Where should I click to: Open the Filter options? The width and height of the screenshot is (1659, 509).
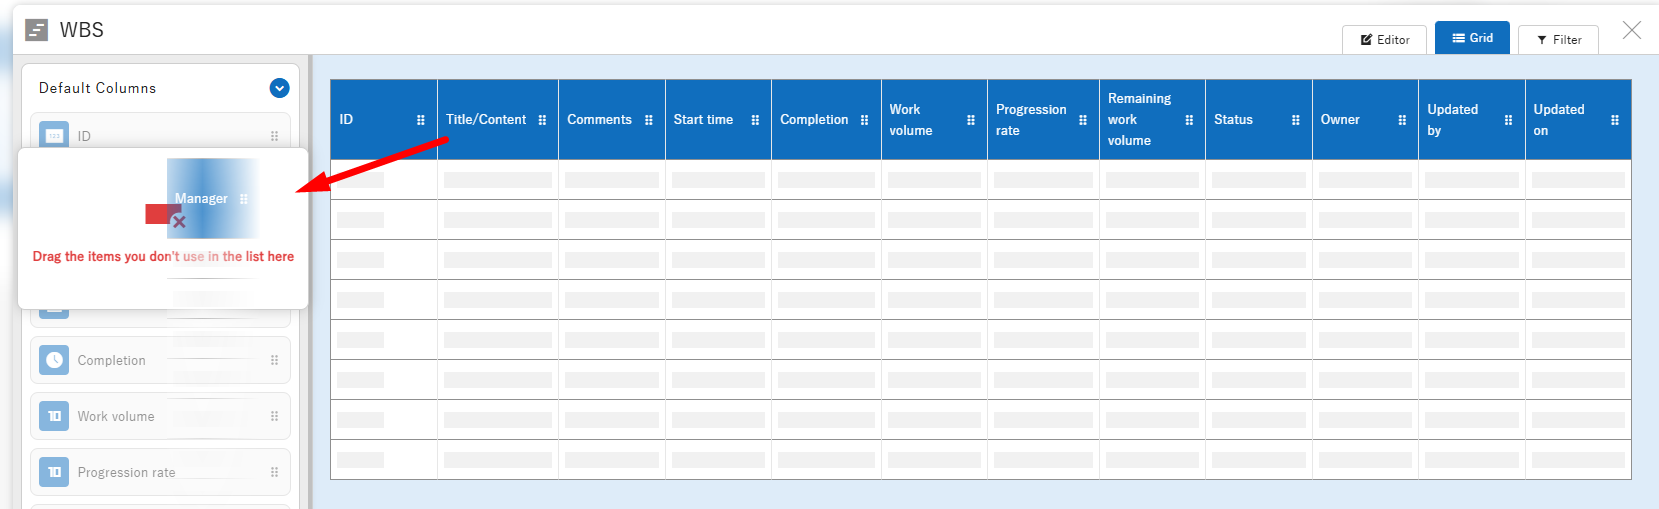tap(1558, 40)
